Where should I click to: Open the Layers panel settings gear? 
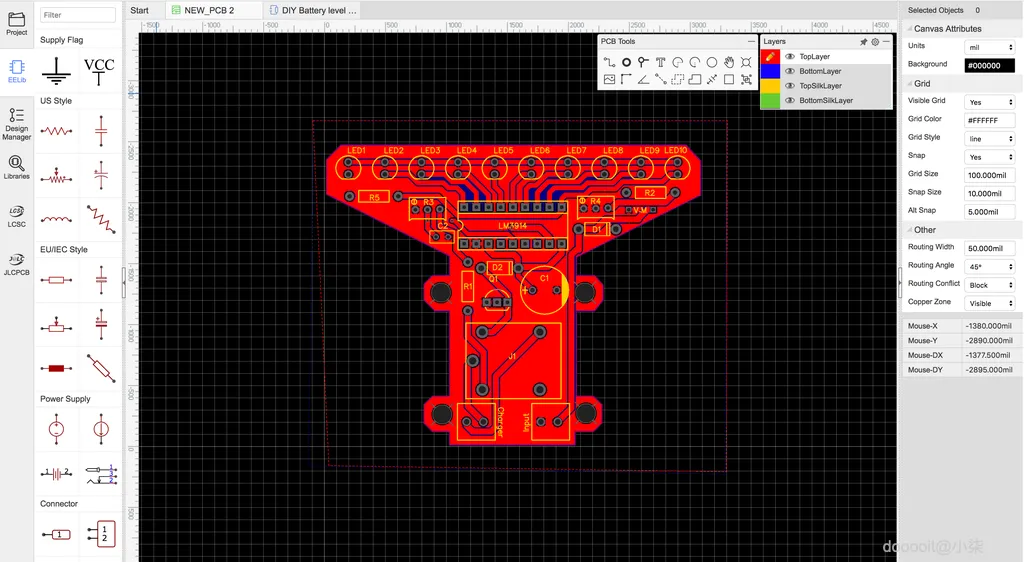click(x=875, y=42)
